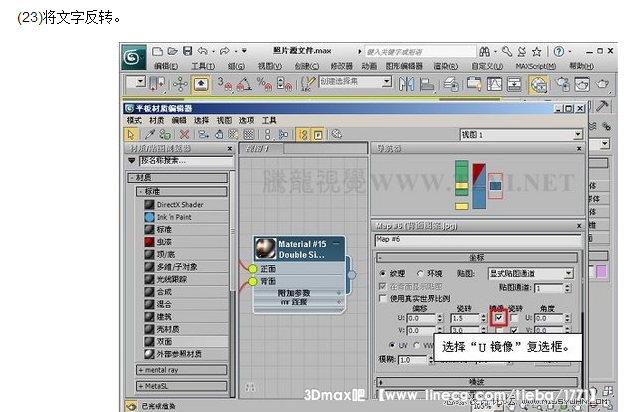Click the Align tool icon
Image resolution: width=625 pixels, height=412 pixels.
pos(426,84)
